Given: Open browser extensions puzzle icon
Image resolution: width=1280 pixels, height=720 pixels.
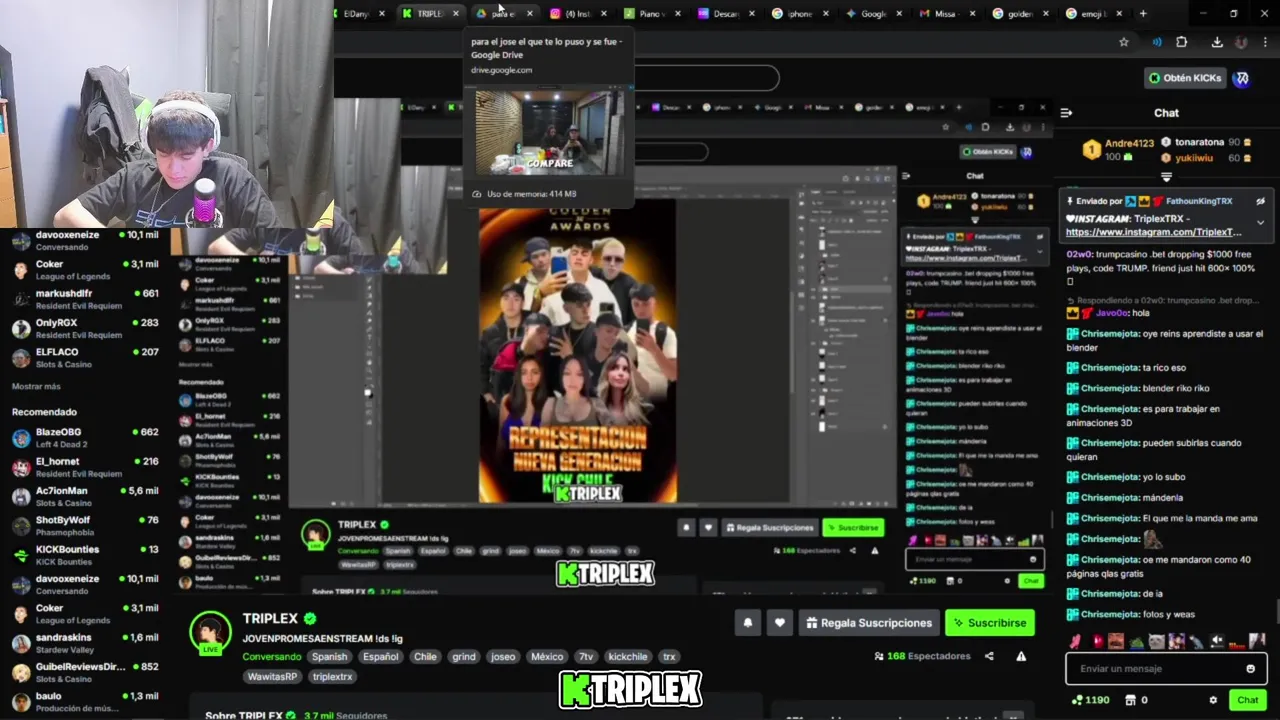Looking at the screenshot, I should click(1181, 42).
